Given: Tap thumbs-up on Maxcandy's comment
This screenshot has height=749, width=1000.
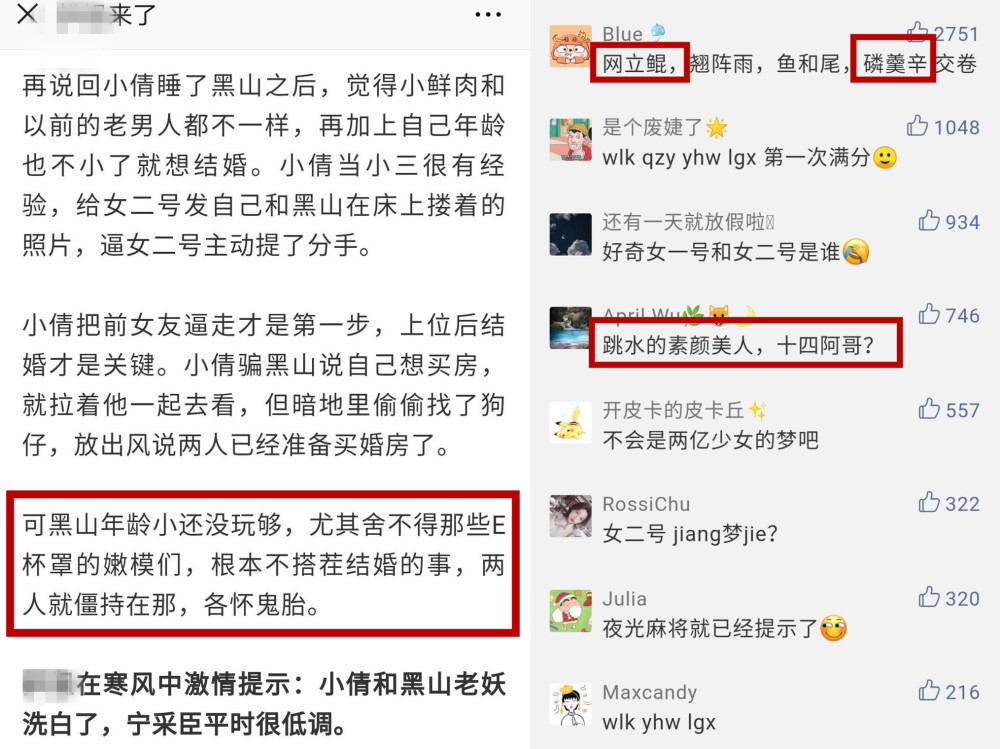Looking at the screenshot, I should click(x=929, y=690).
